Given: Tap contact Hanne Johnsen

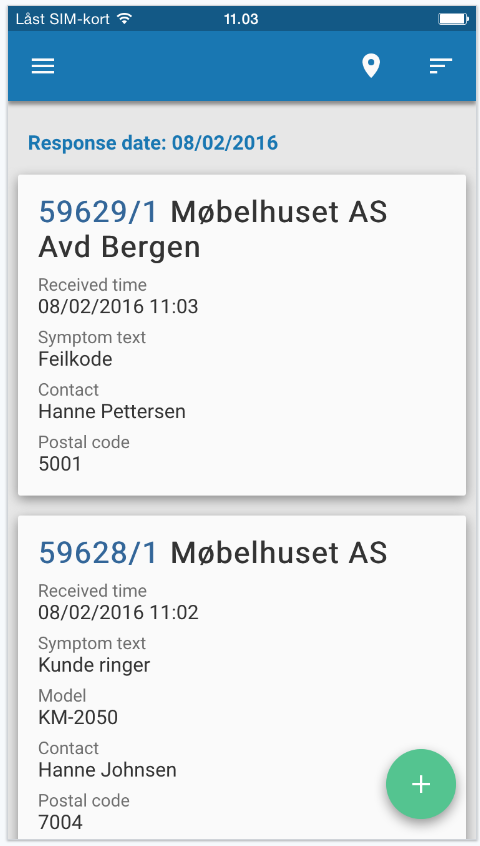Looking at the screenshot, I should 107,769.
